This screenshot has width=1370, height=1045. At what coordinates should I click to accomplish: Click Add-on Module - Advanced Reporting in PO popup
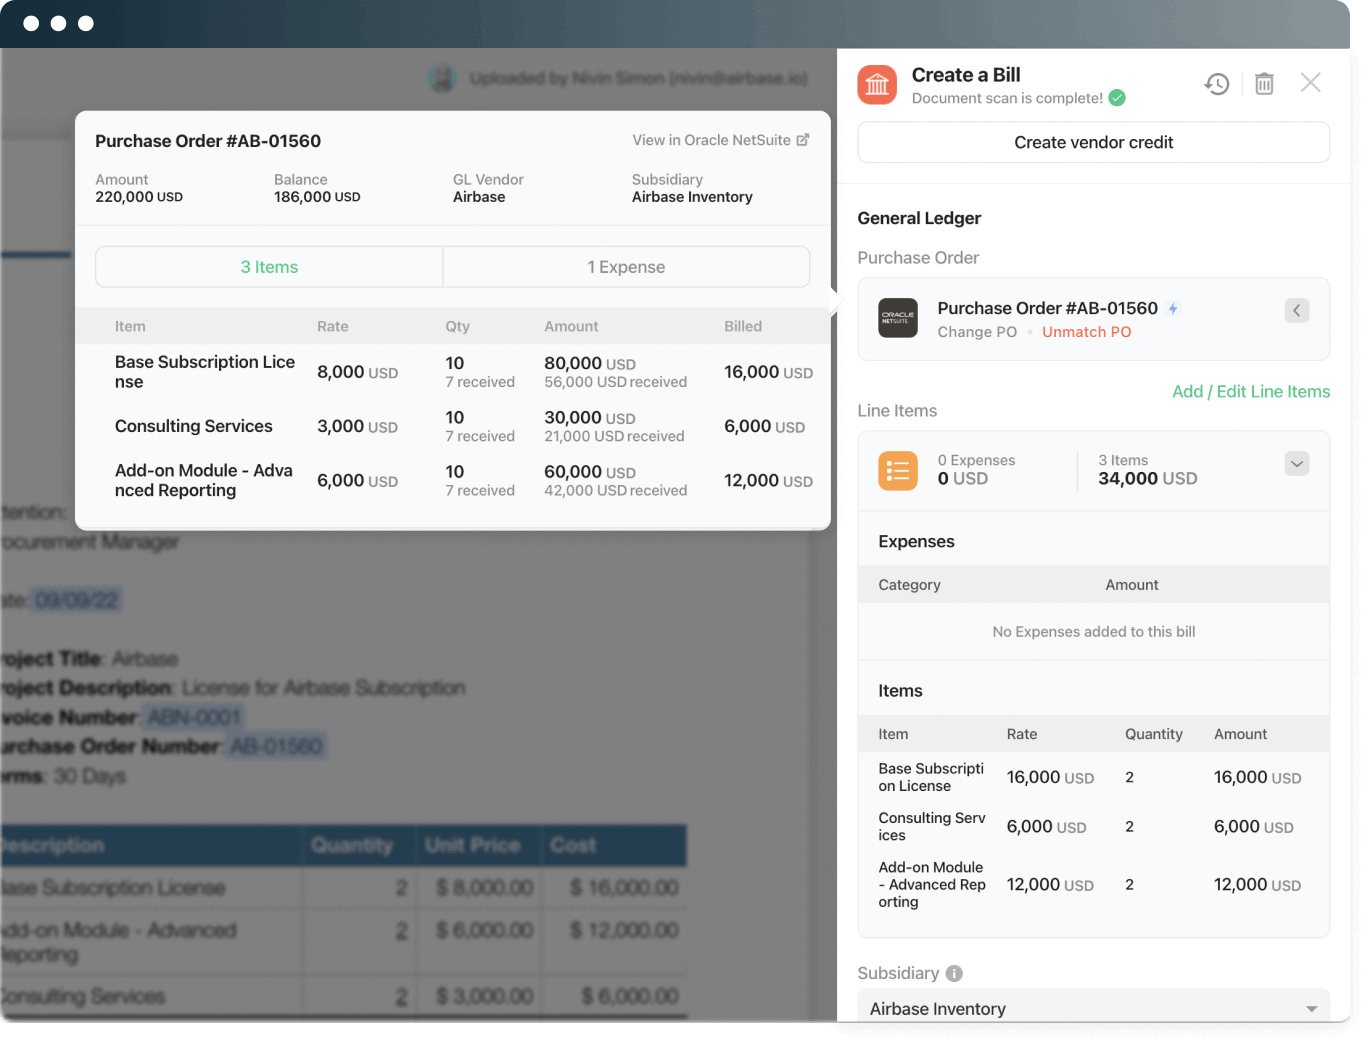(x=204, y=480)
